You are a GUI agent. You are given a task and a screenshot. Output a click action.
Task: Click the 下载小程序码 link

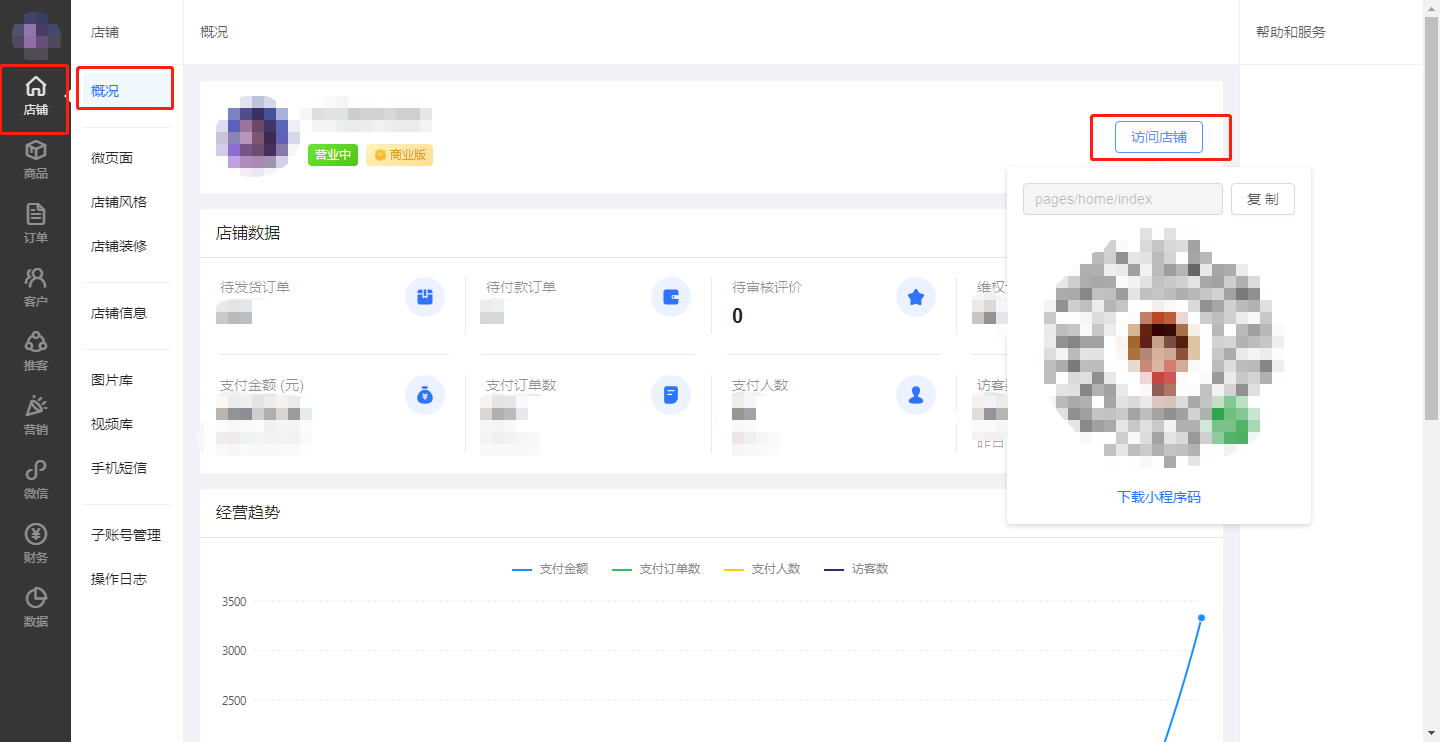[x=1158, y=497]
